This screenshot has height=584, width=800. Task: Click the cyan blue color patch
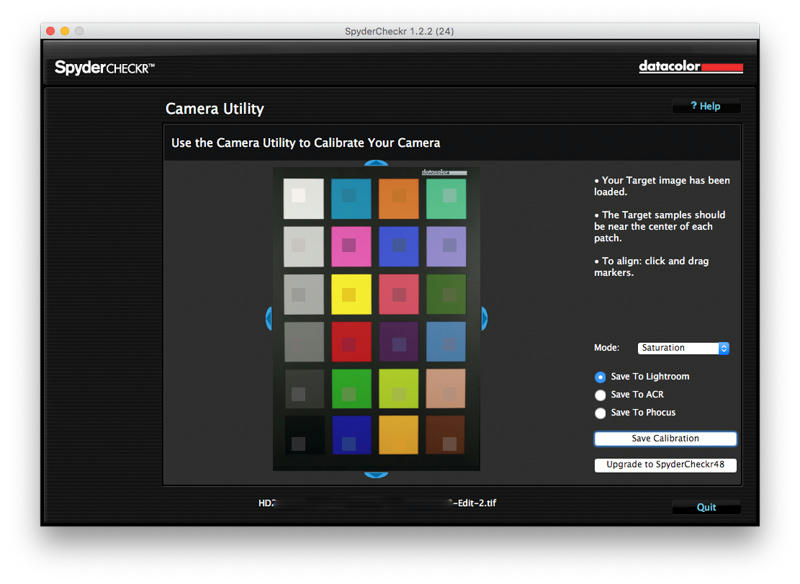[351, 198]
